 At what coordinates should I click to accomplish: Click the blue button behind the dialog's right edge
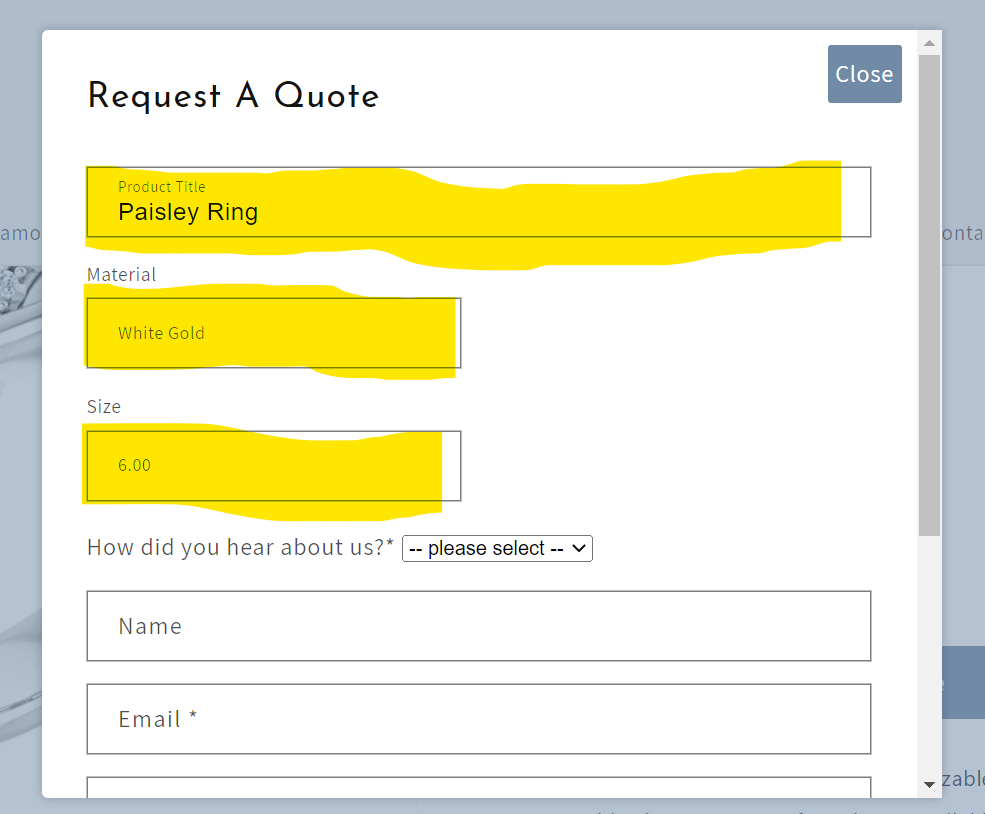pos(964,682)
